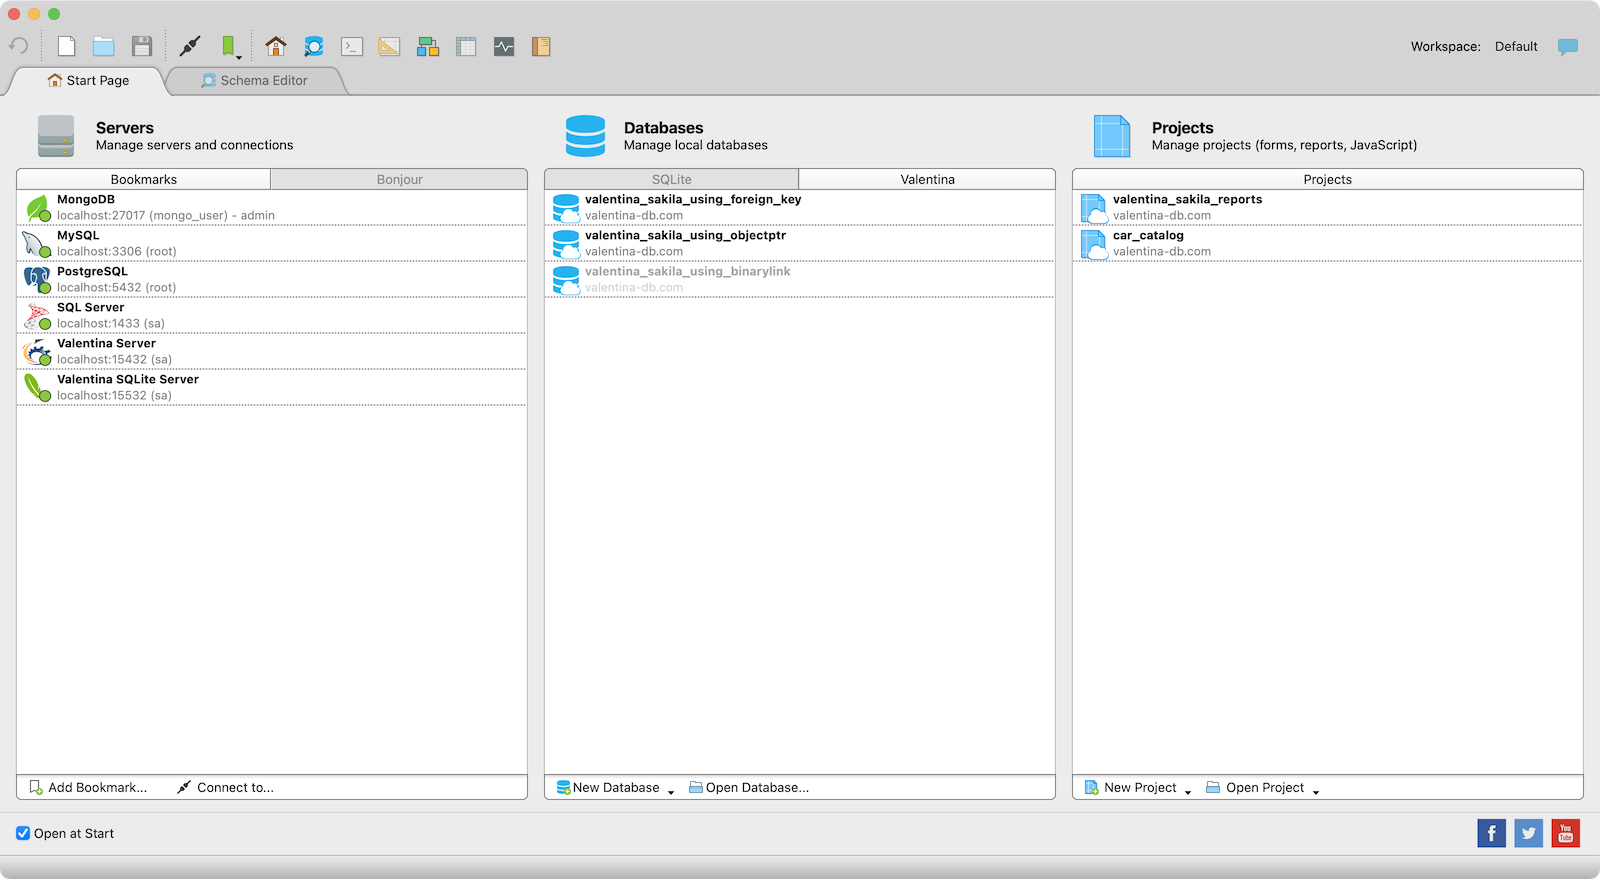The height and width of the screenshot is (879, 1600).
Task: Open the Twitter link icon
Action: (1528, 833)
